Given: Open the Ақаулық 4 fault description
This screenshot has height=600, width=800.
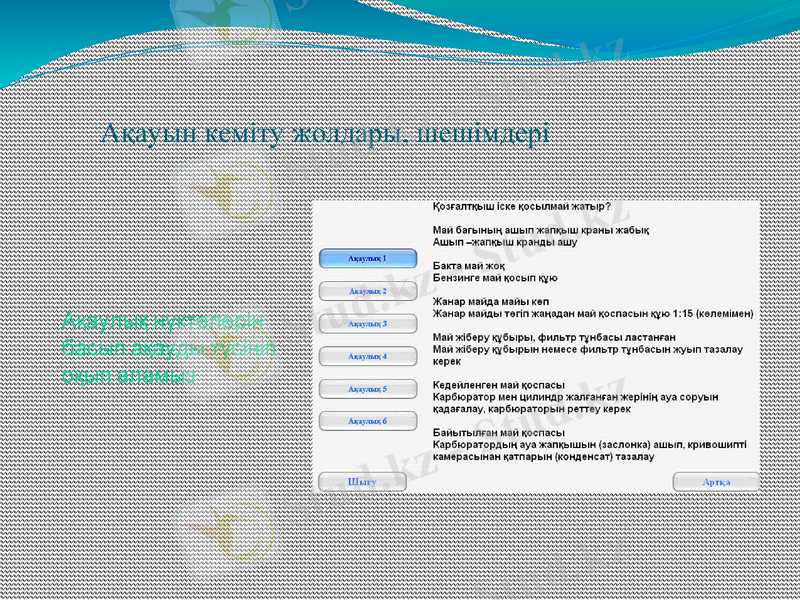Looking at the screenshot, I should coord(368,357).
